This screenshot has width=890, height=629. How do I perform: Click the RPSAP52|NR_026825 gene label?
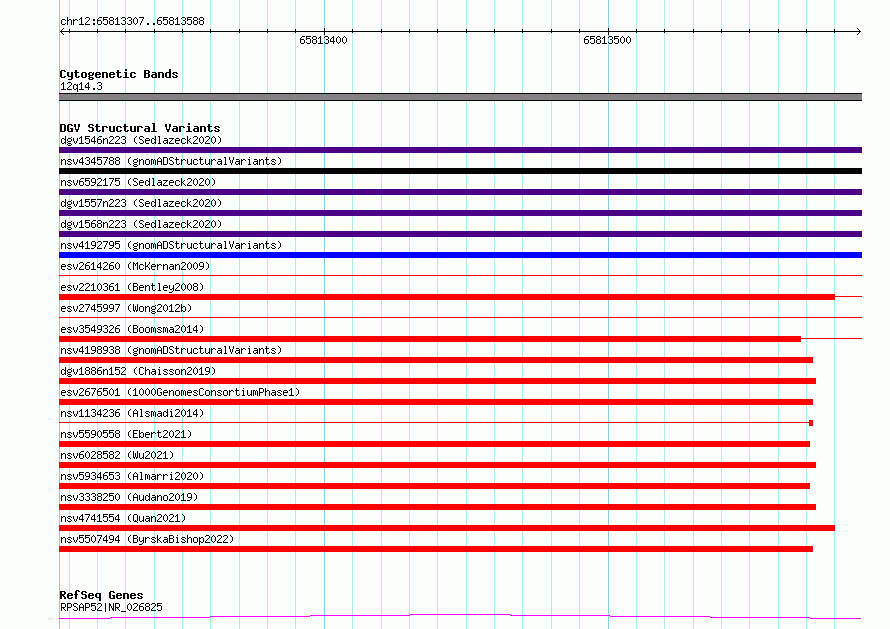111,607
